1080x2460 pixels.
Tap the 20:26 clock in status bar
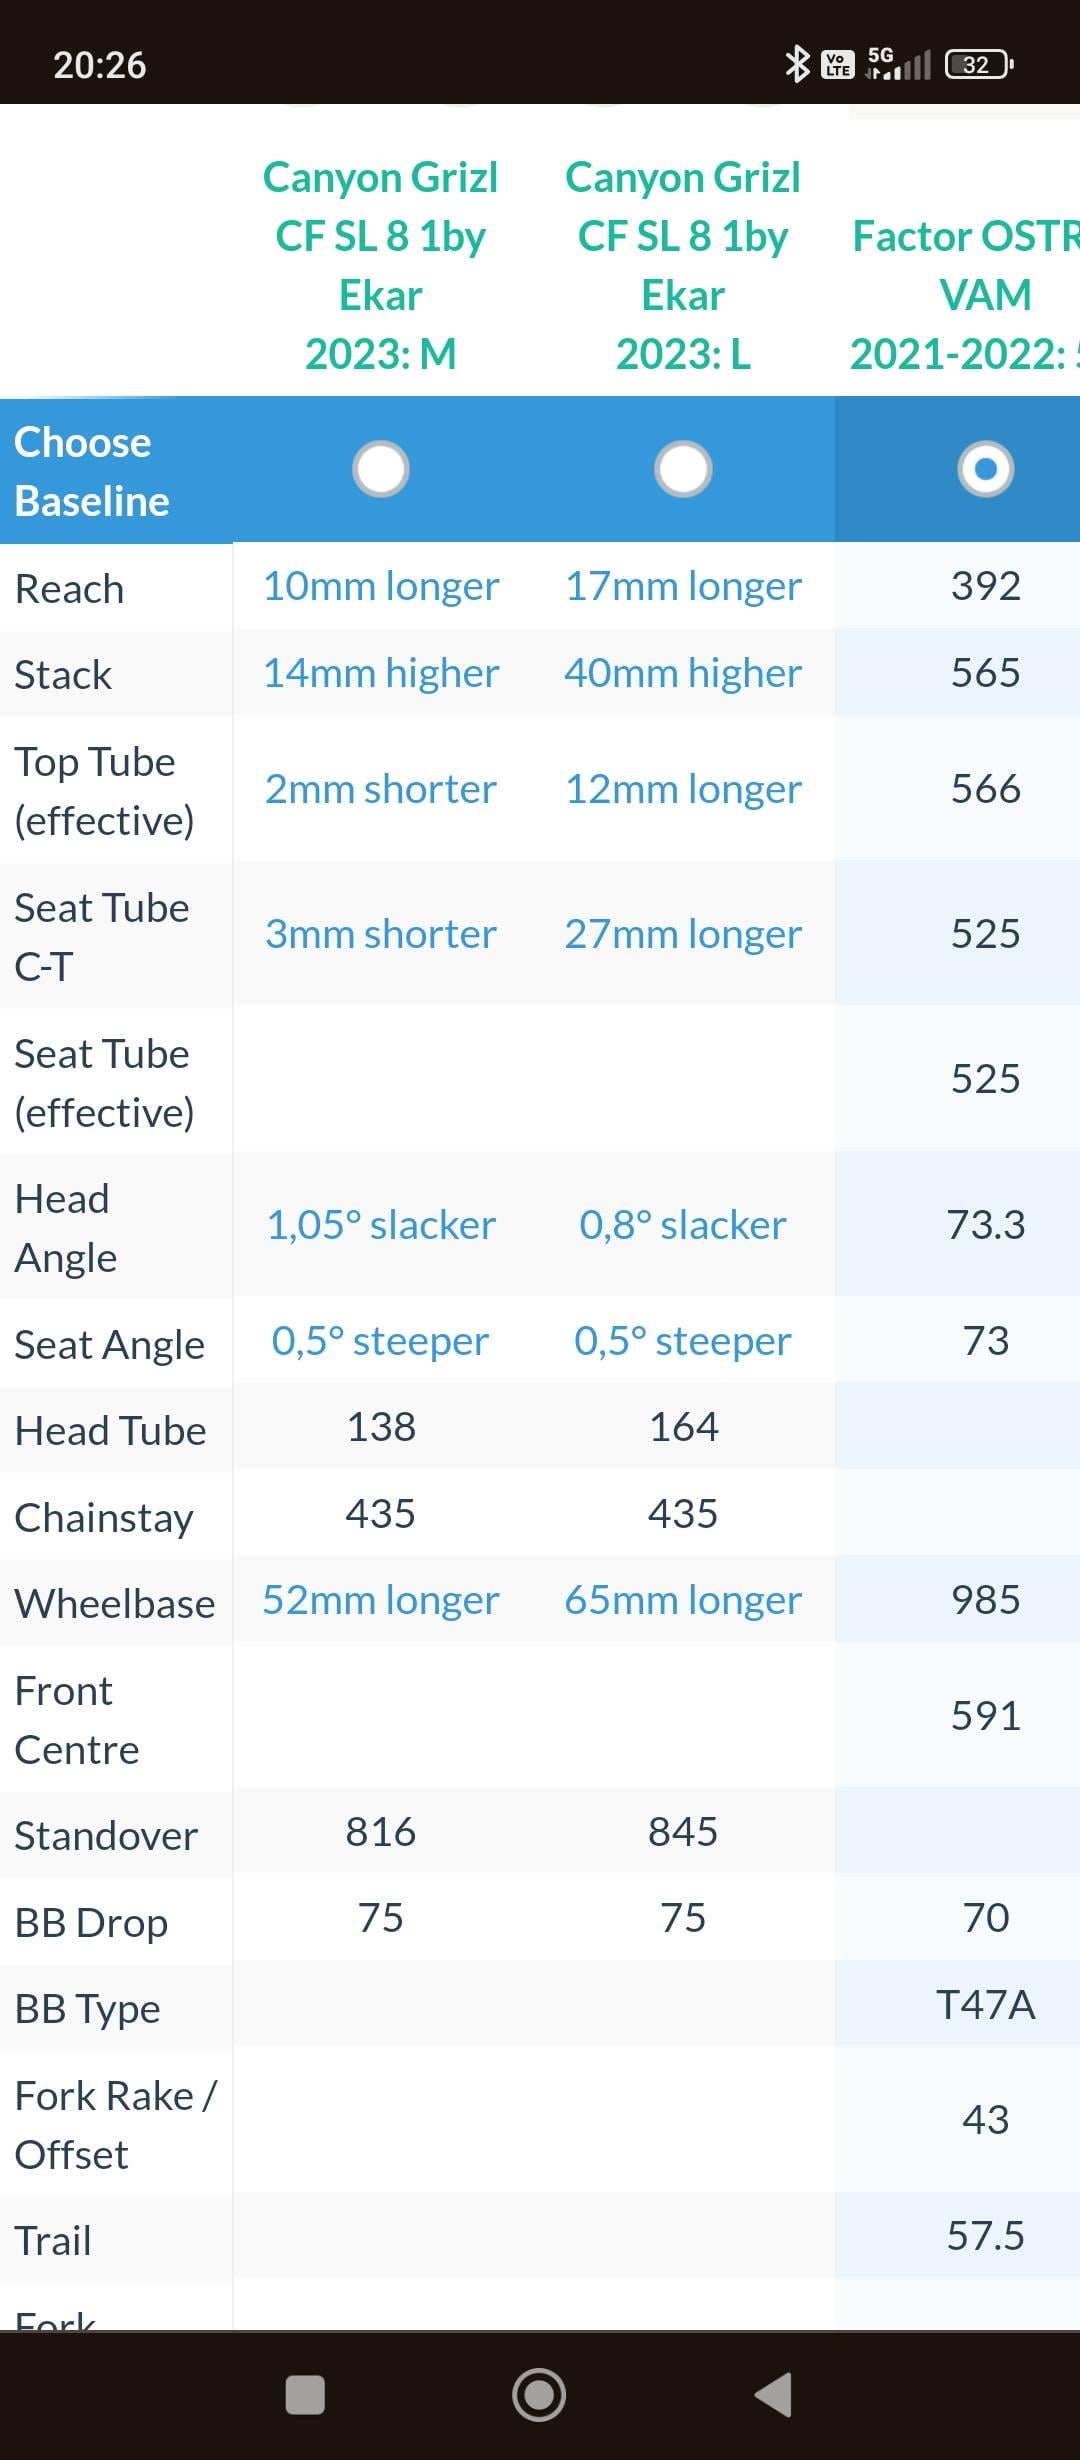tap(100, 66)
